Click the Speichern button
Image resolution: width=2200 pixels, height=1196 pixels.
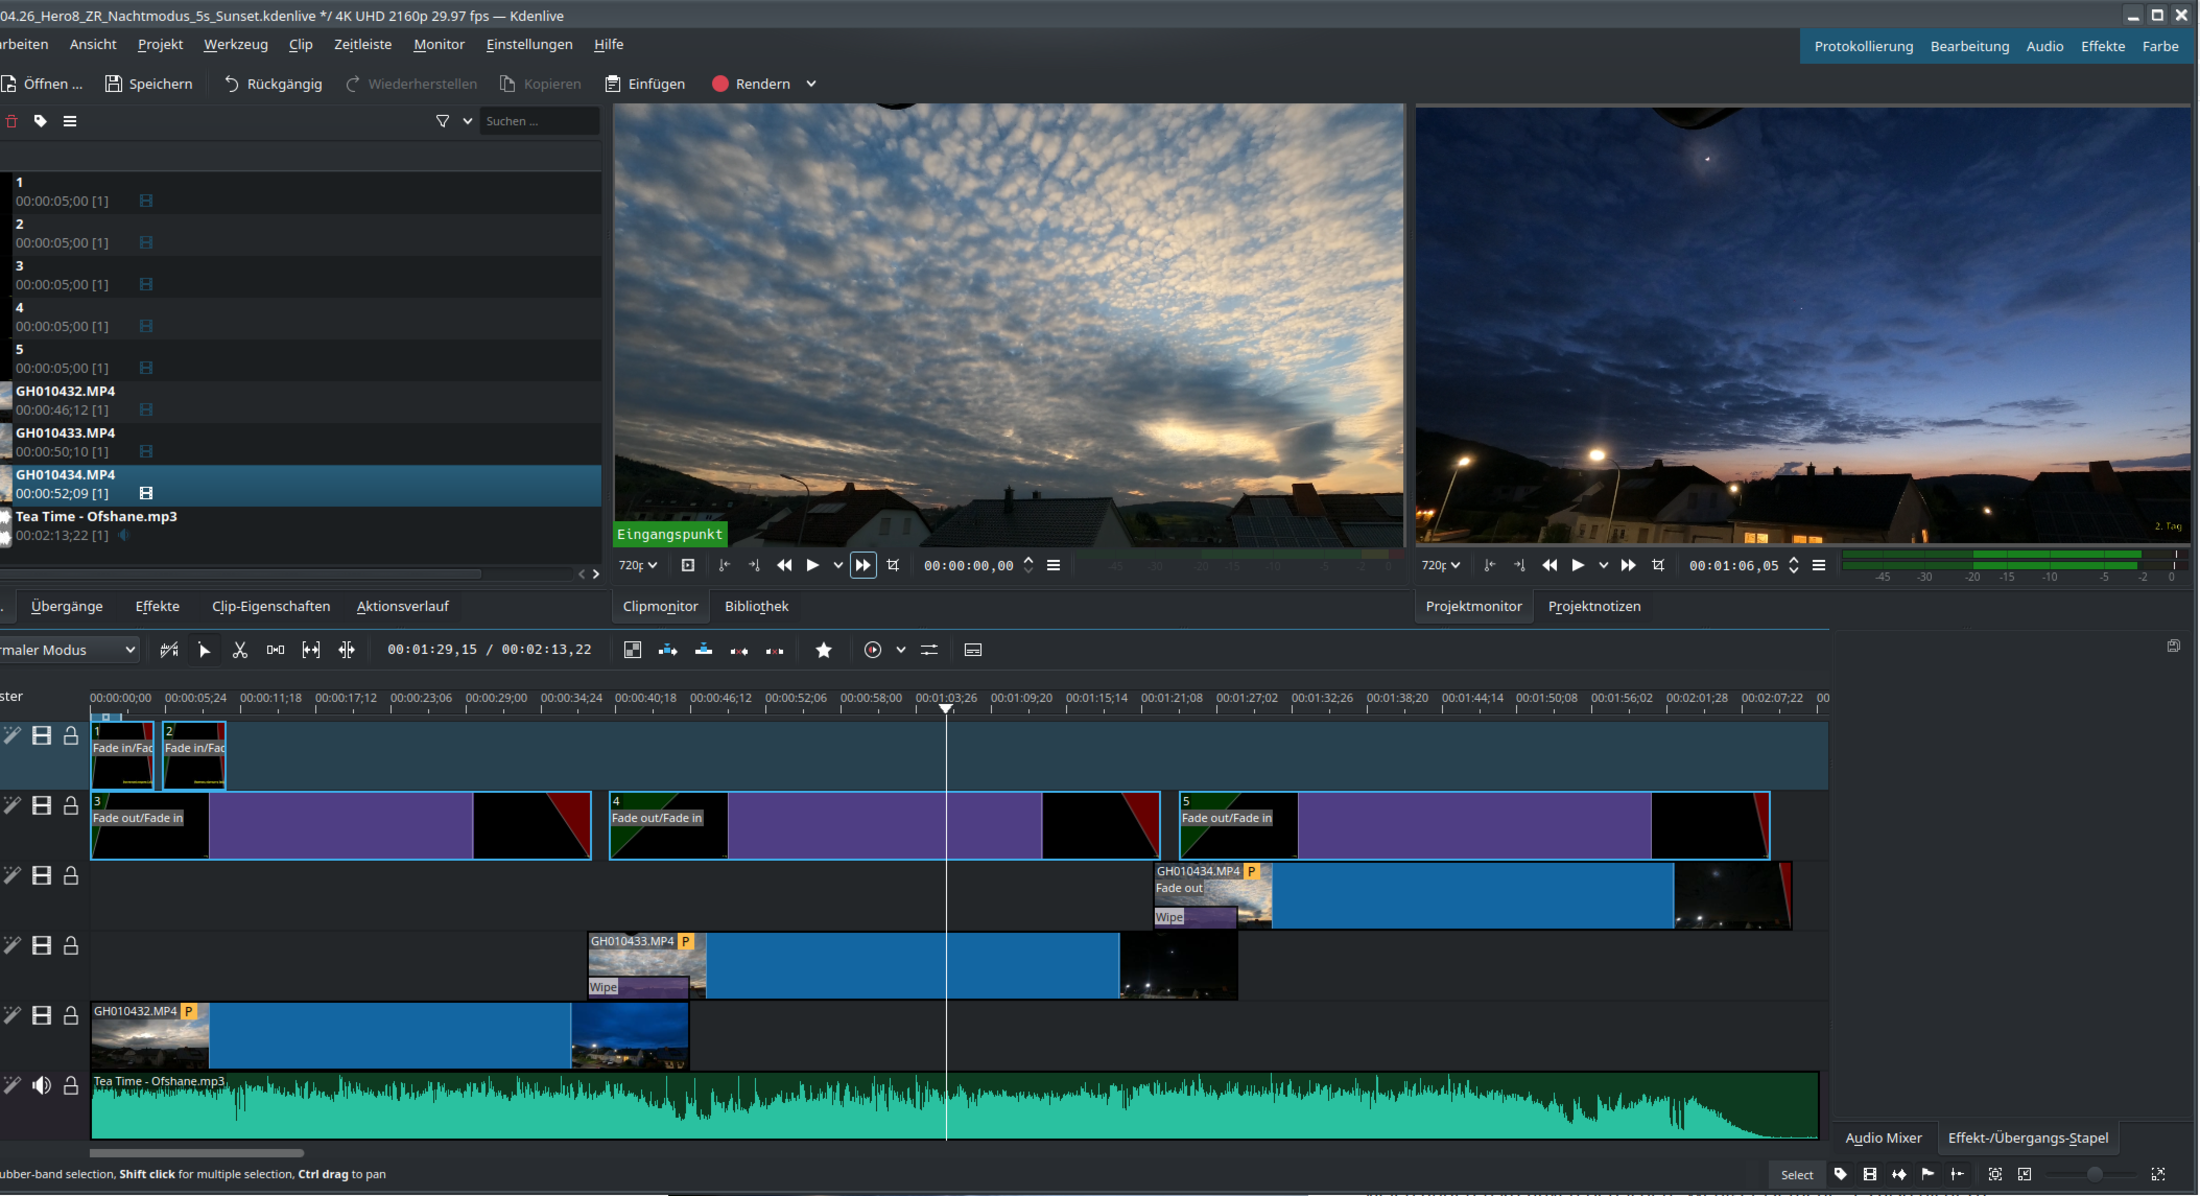(149, 84)
